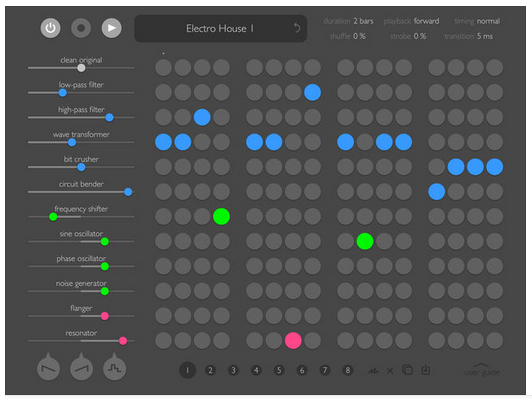Disable the last bit crusher step
532x399 pixels.
point(495,167)
